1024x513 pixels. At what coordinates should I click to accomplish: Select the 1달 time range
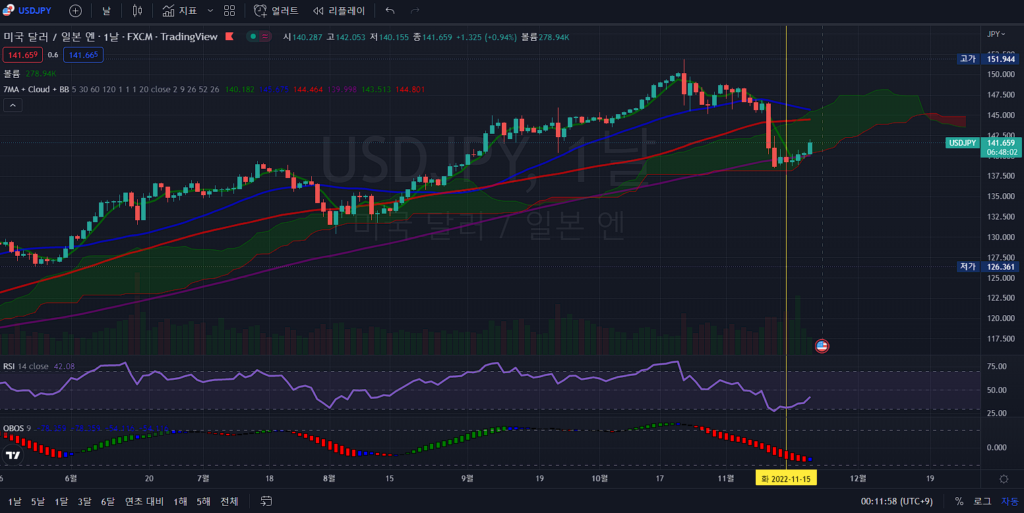(x=61, y=501)
